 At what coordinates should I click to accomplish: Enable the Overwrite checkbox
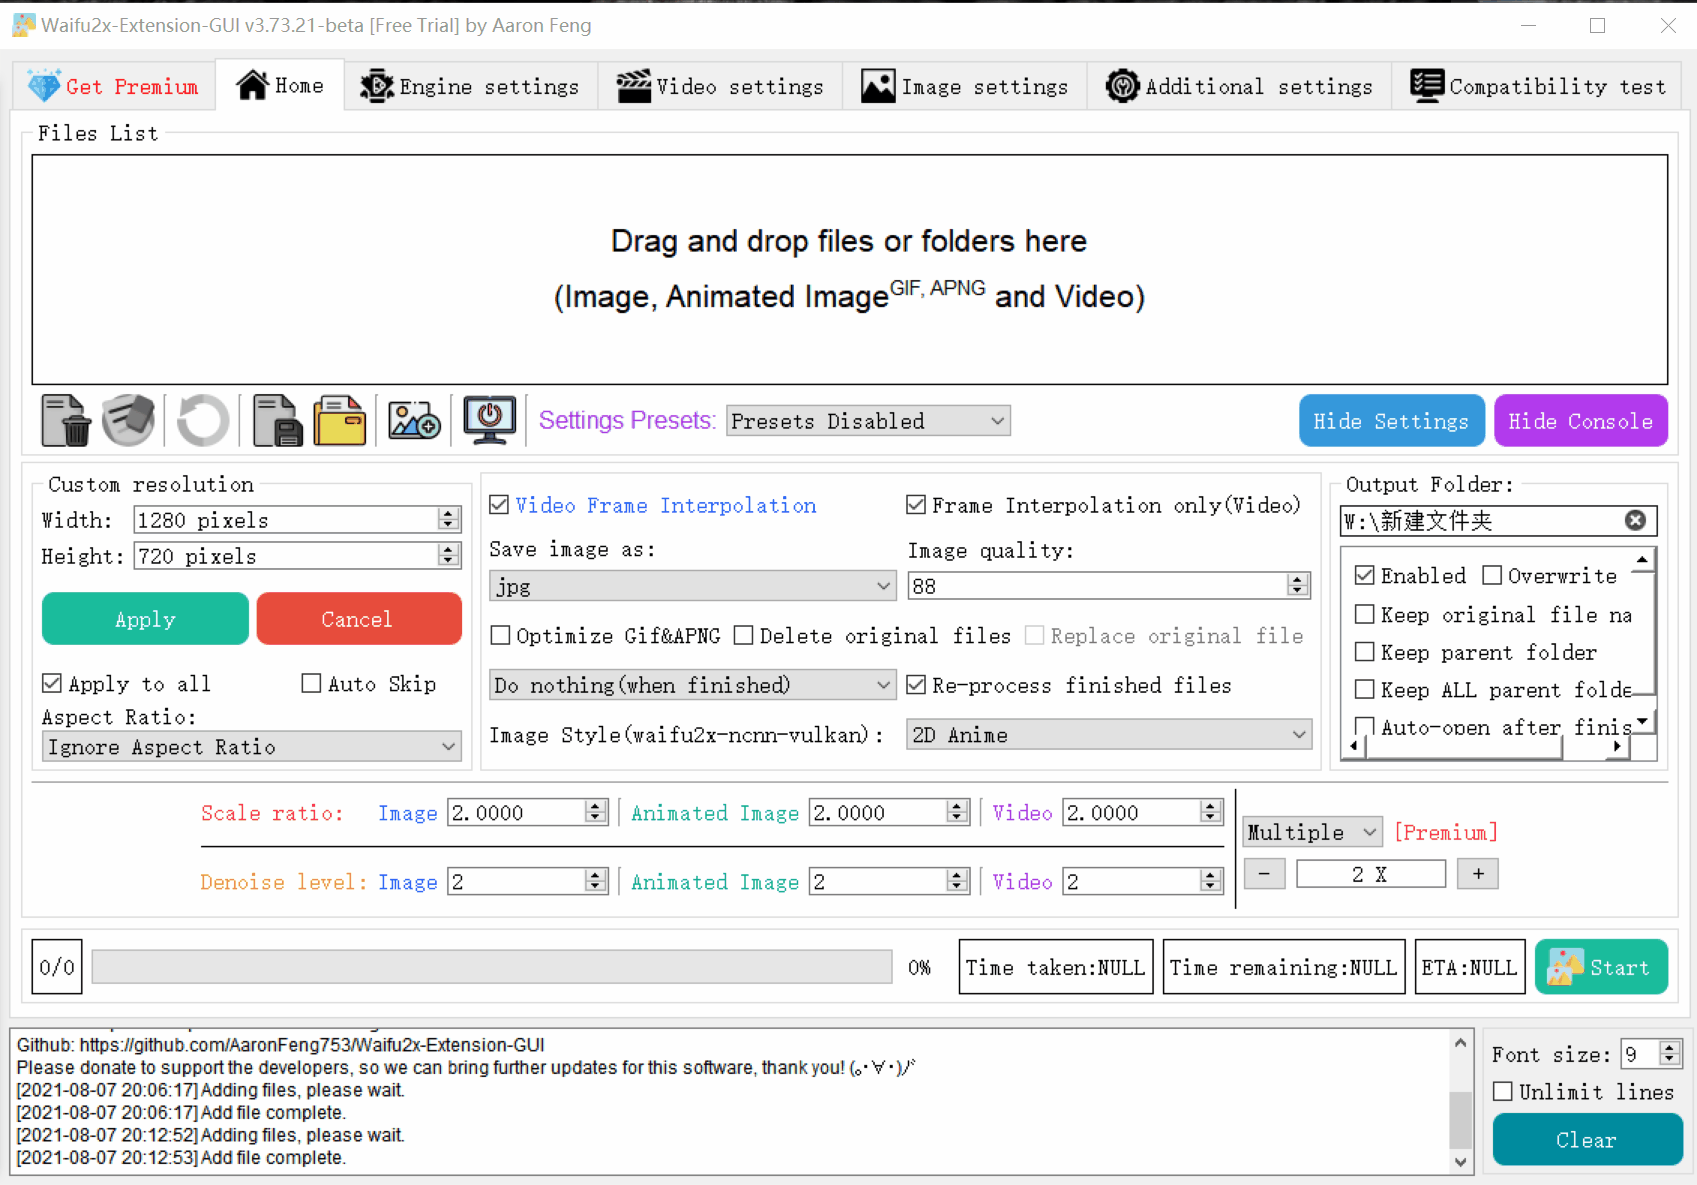click(1491, 575)
